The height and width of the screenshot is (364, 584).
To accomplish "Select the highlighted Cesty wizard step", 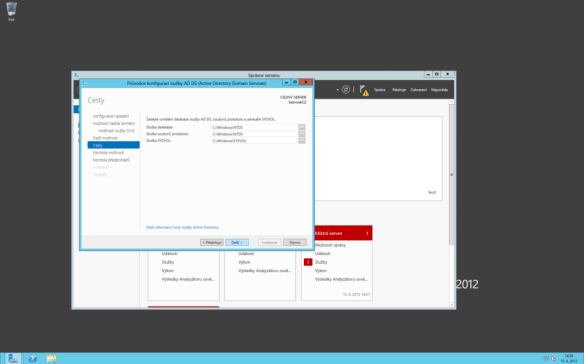I will 114,145.
